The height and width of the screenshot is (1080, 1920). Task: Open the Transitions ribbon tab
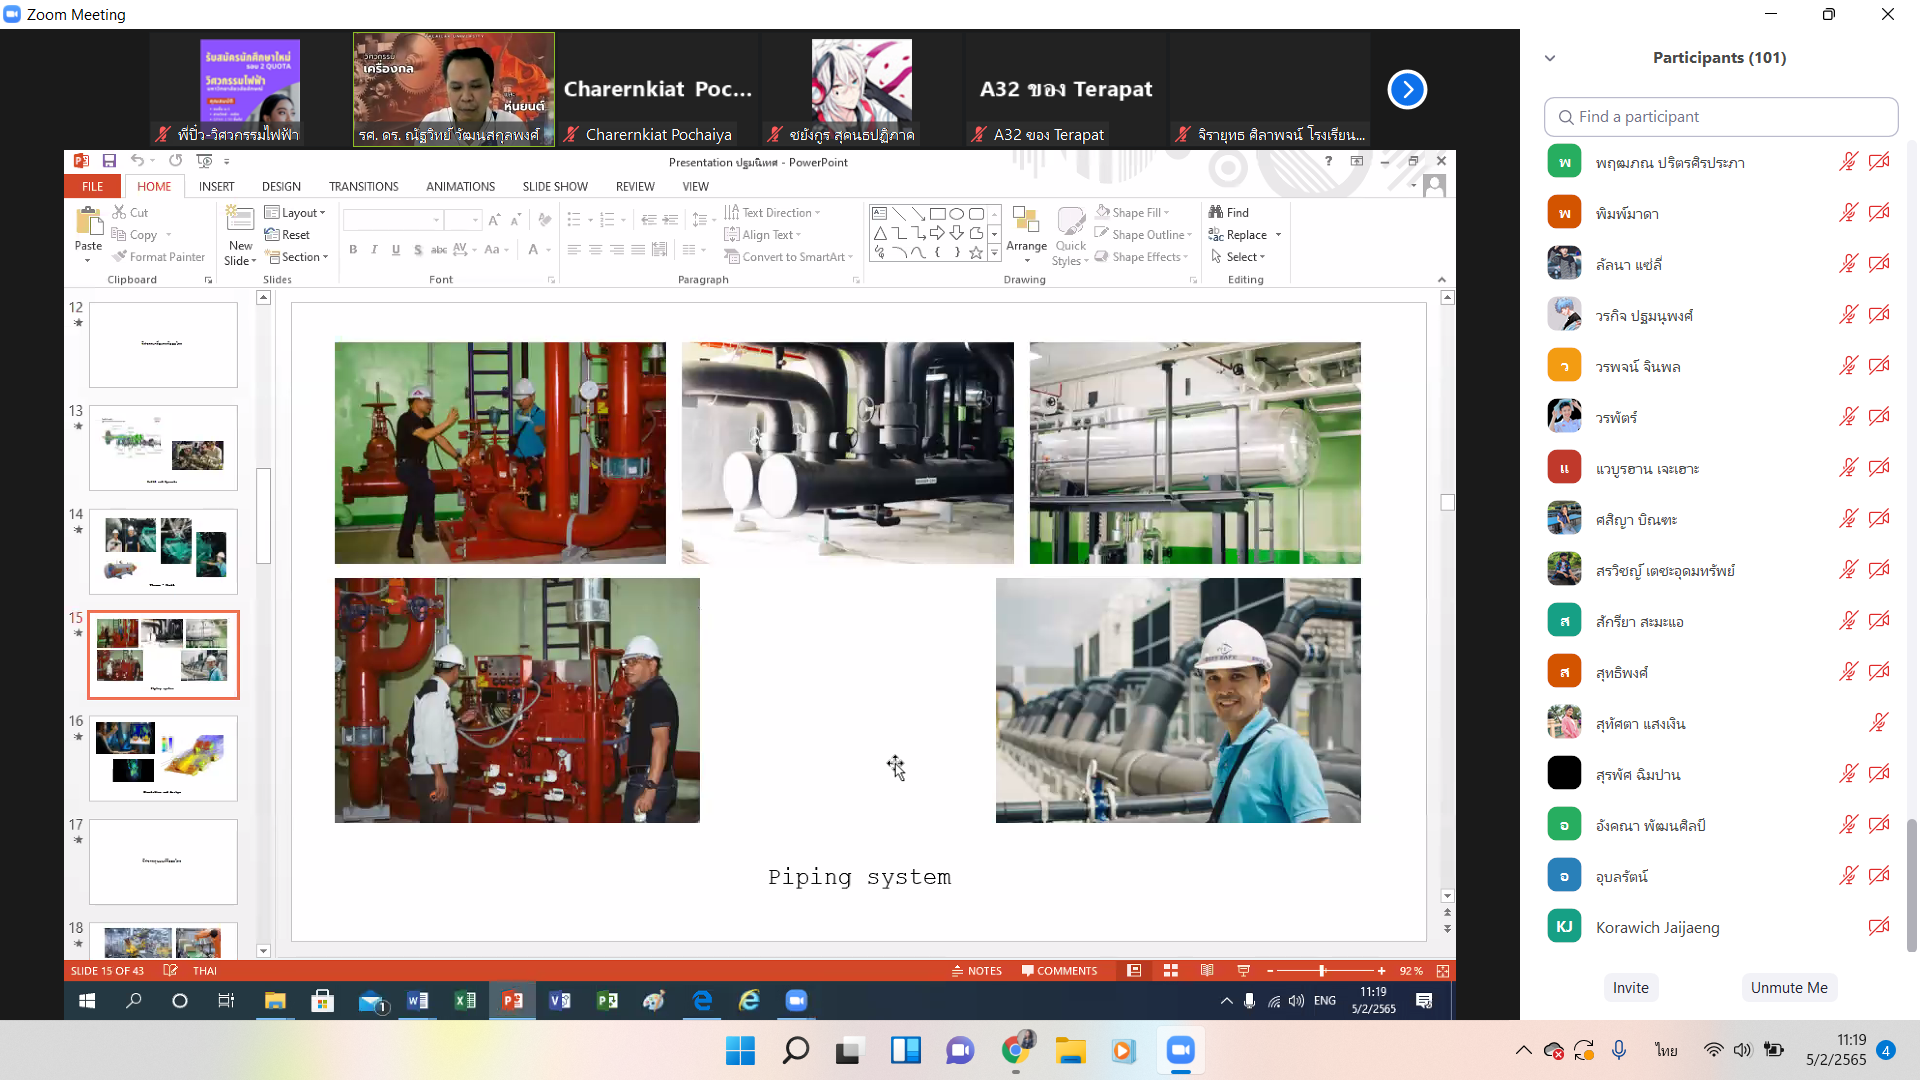pyautogui.click(x=363, y=187)
